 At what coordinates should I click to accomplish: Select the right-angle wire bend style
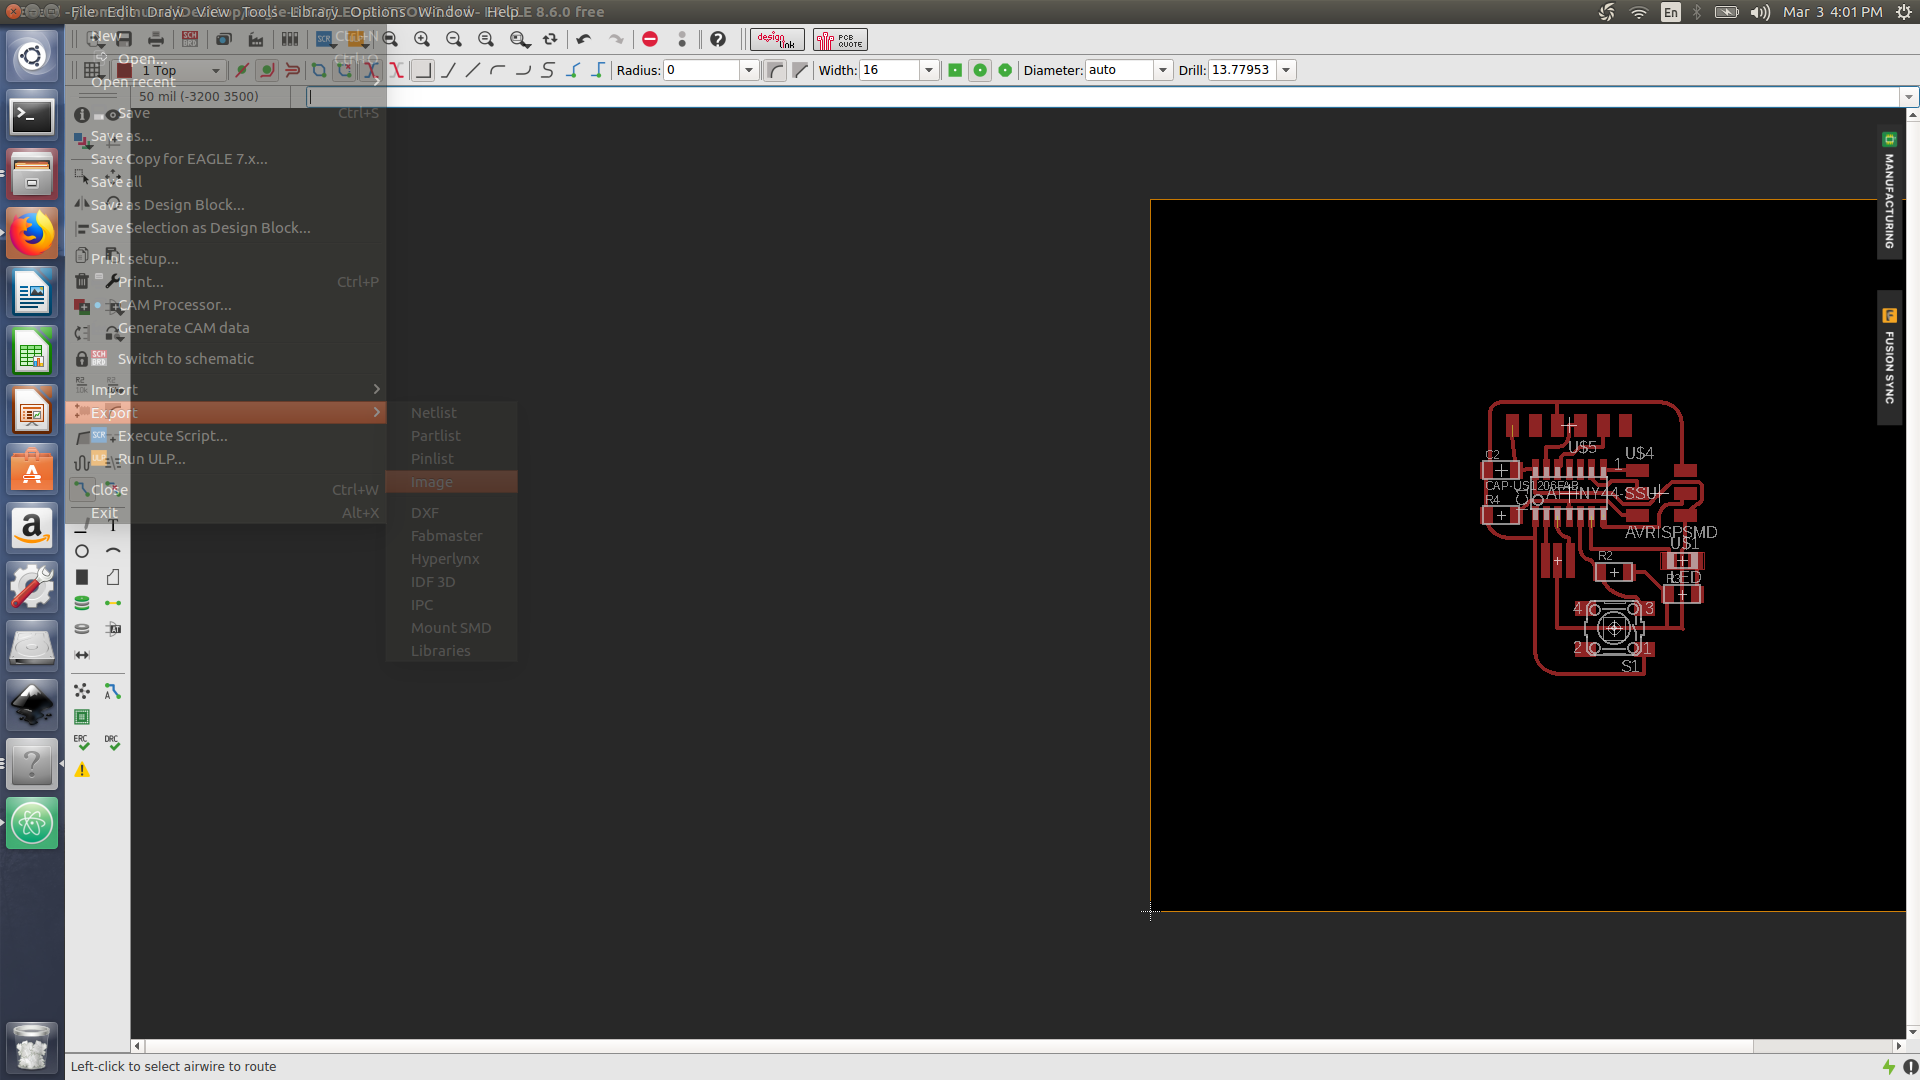pos(423,70)
